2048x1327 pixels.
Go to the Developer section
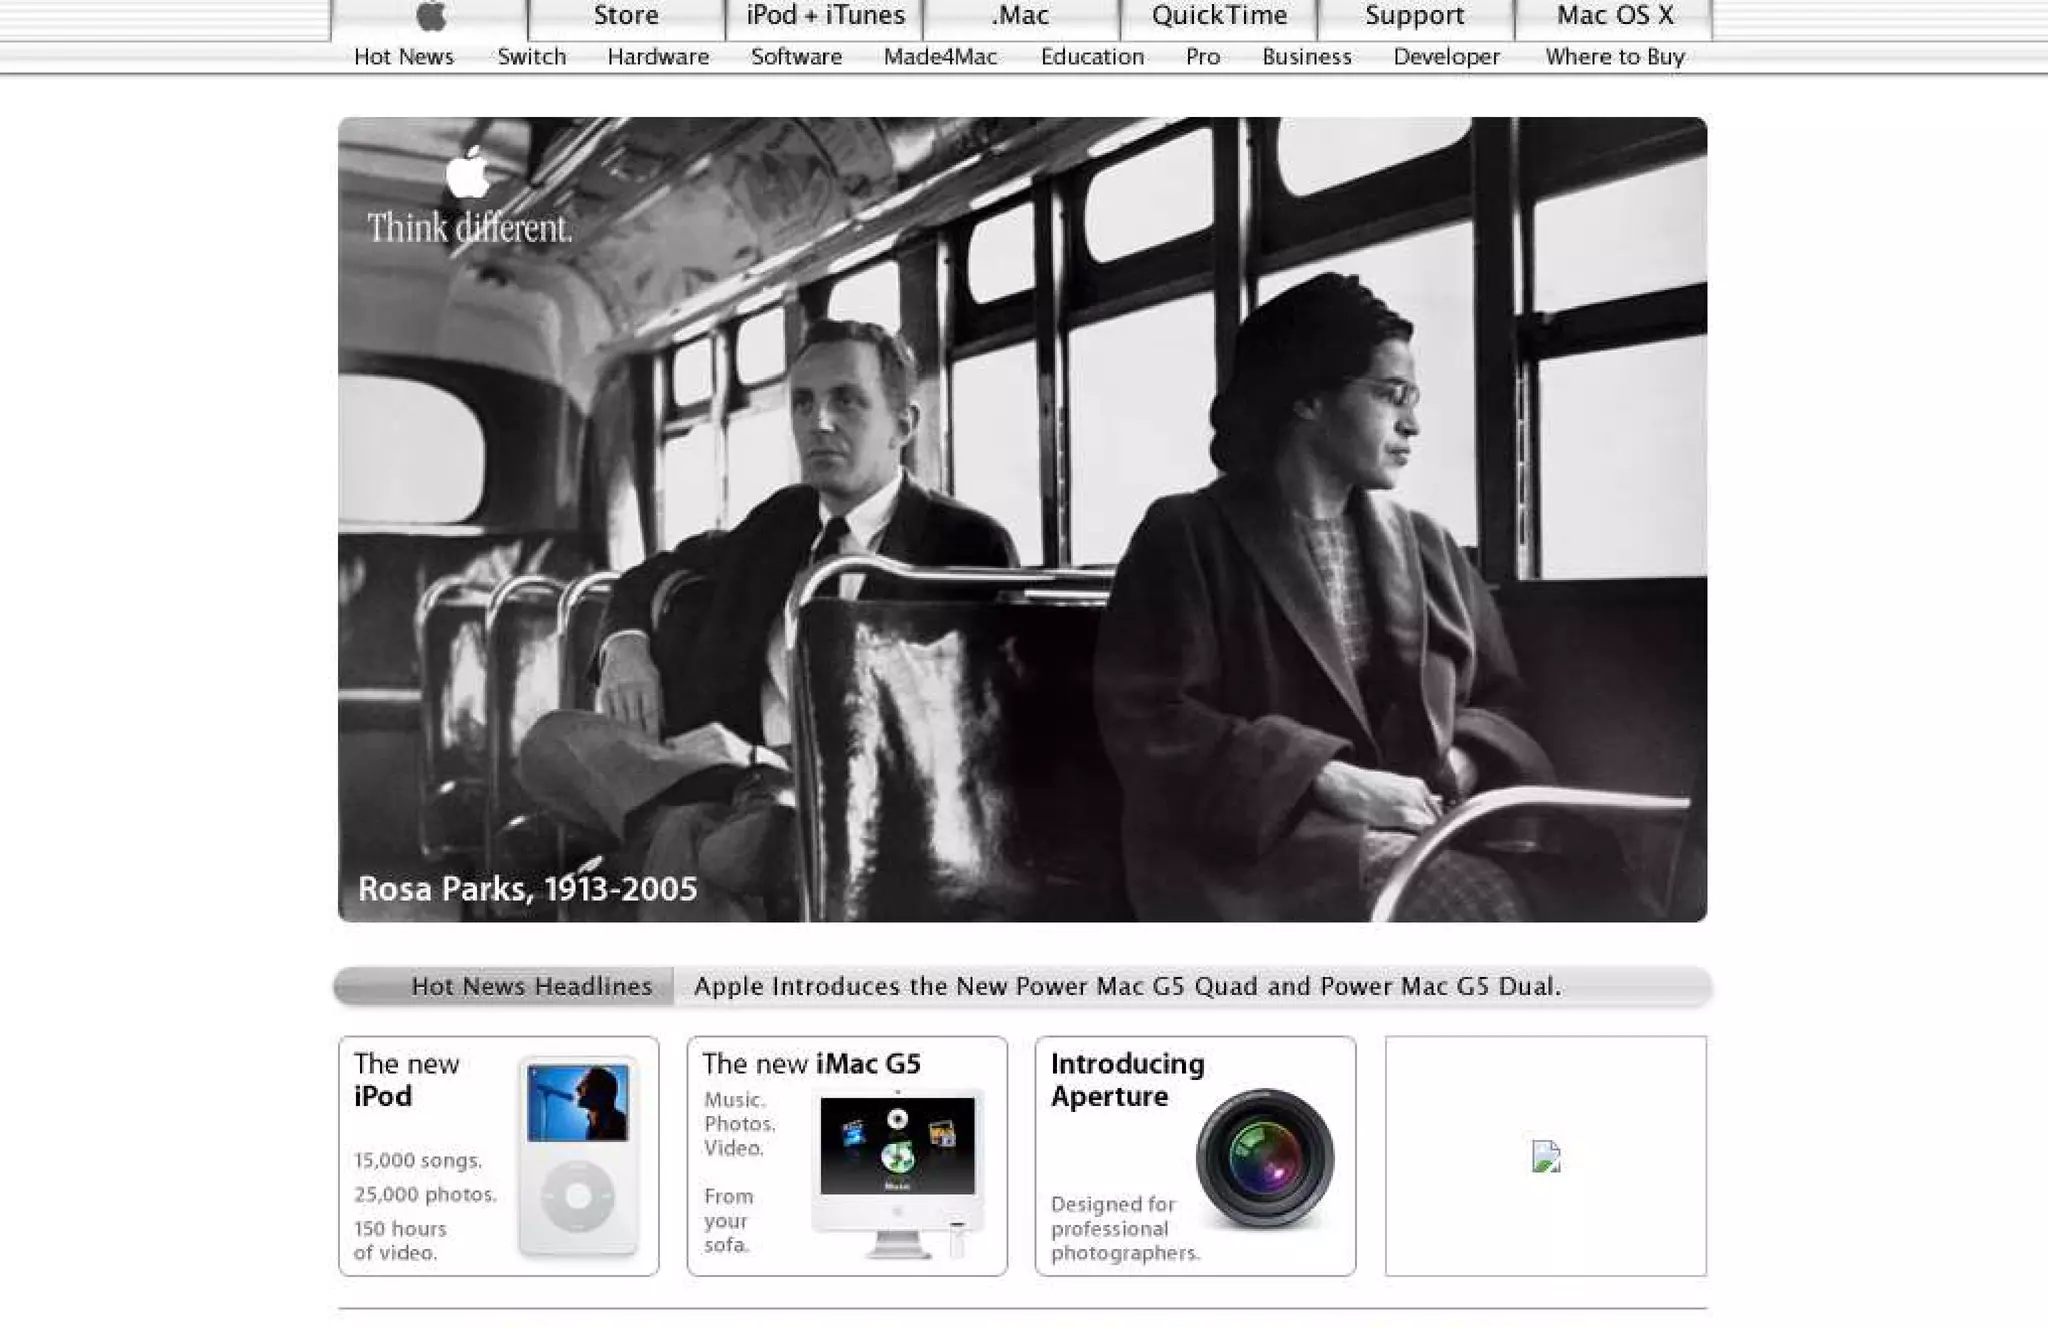[1447, 57]
